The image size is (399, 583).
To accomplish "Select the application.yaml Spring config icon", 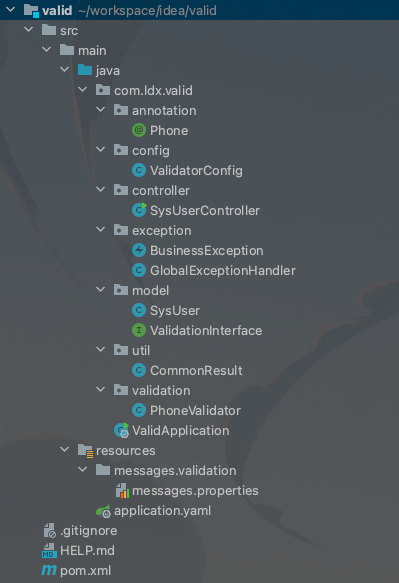I will pyautogui.click(x=103, y=511).
